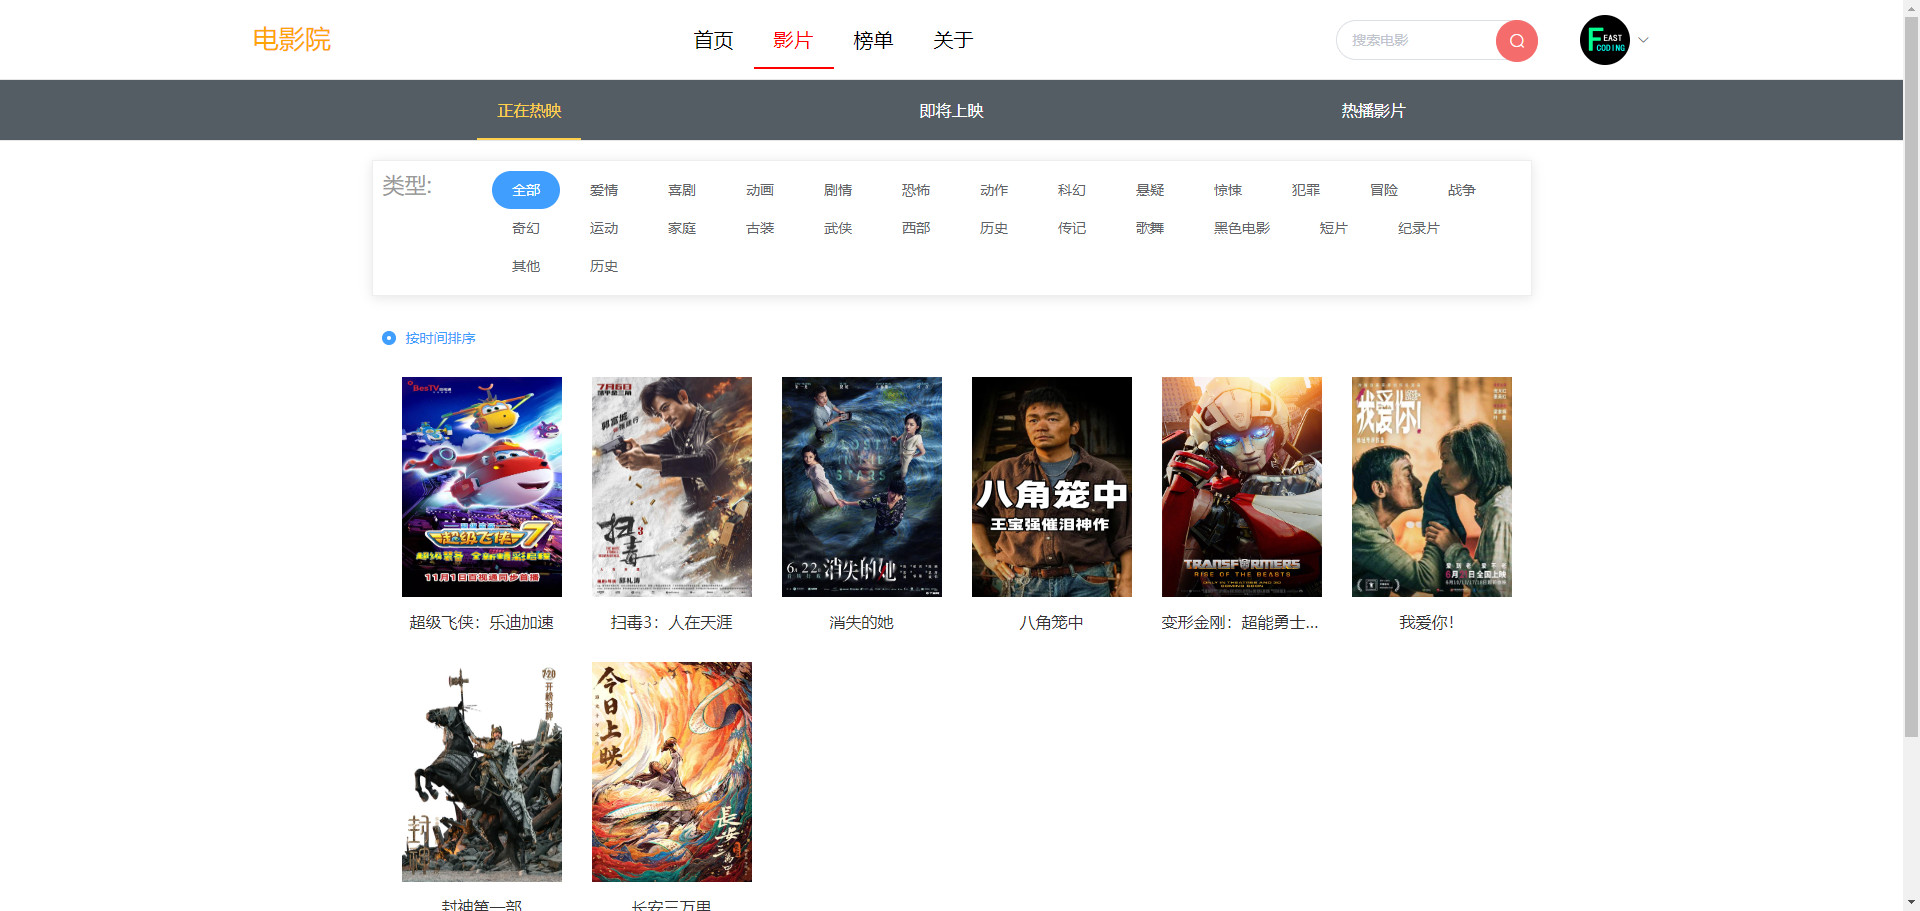Open the 关于 navigation item
This screenshot has width=1920, height=911.
pyautogui.click(x=953, y=40)
